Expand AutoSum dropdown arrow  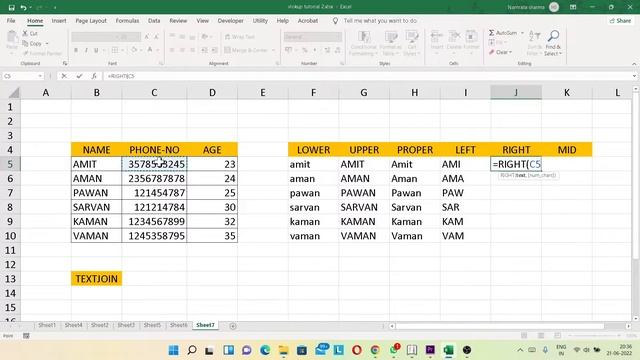[522, 33]
